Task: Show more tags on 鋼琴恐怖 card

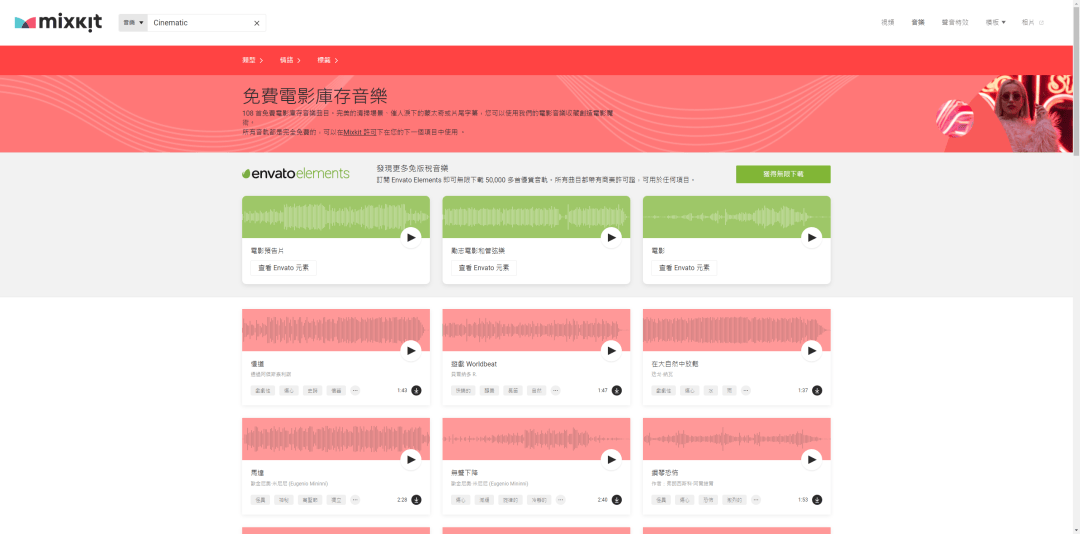Action: [756, 500]
